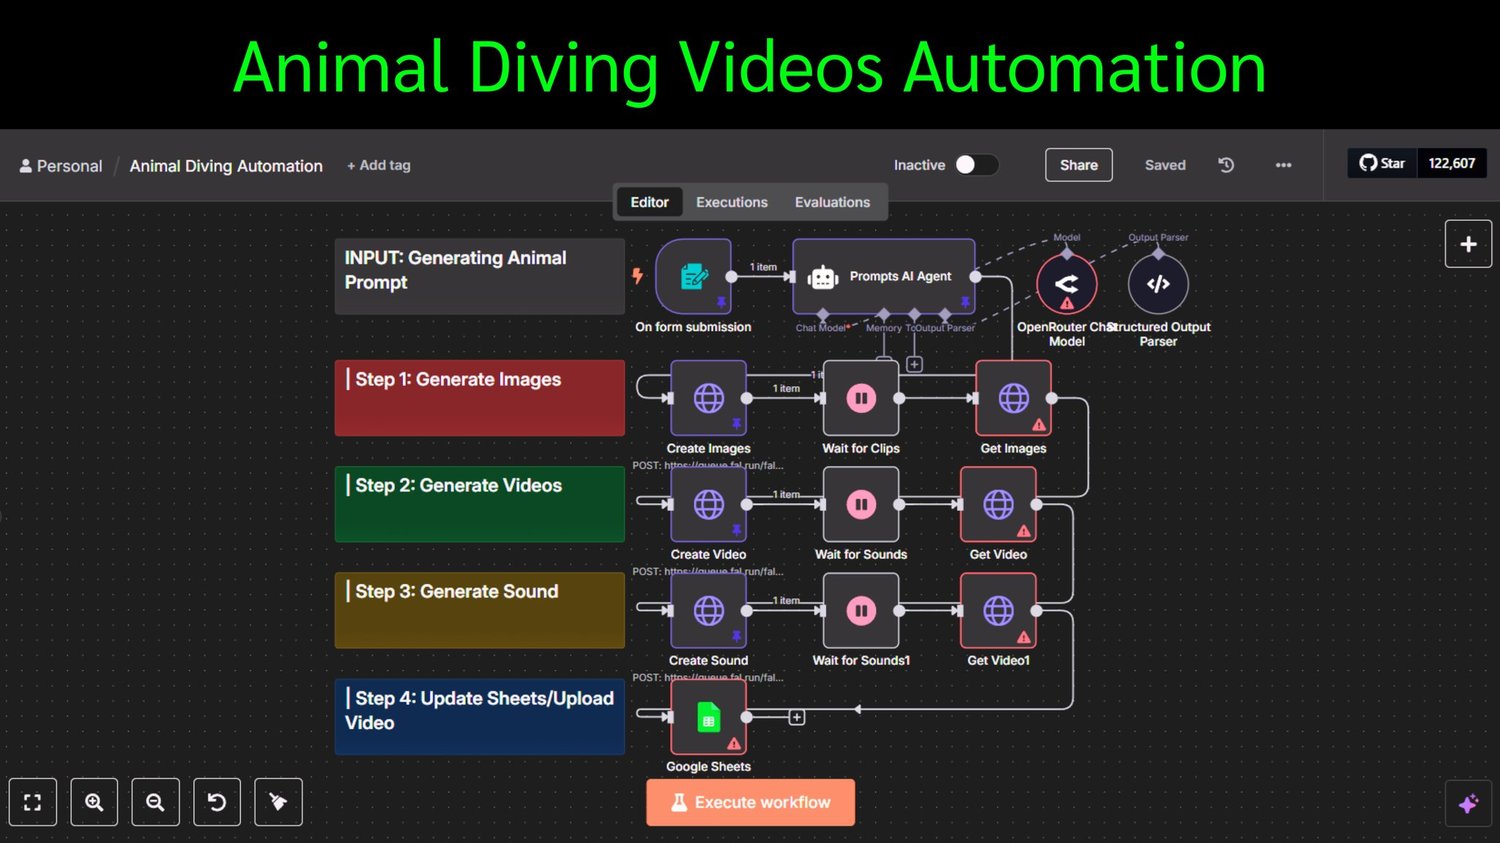Select the red Step 1: Generate Images note
This screenshot has width=1500, height=843.
coord(480,398)
